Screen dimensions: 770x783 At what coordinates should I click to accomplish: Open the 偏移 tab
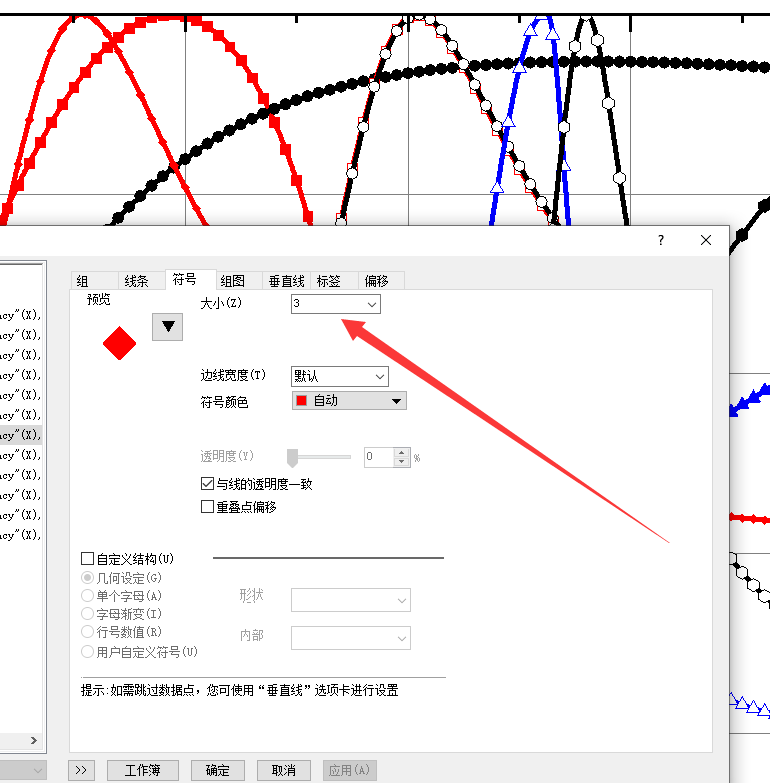point(382,281)
